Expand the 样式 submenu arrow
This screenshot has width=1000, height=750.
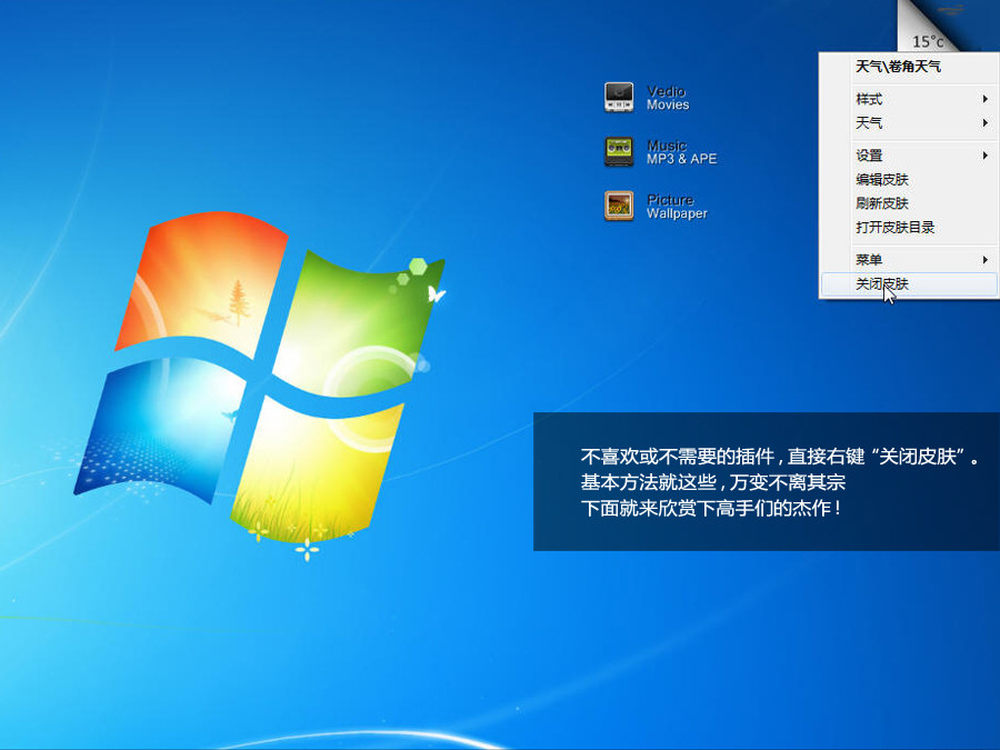pos(985,99)
